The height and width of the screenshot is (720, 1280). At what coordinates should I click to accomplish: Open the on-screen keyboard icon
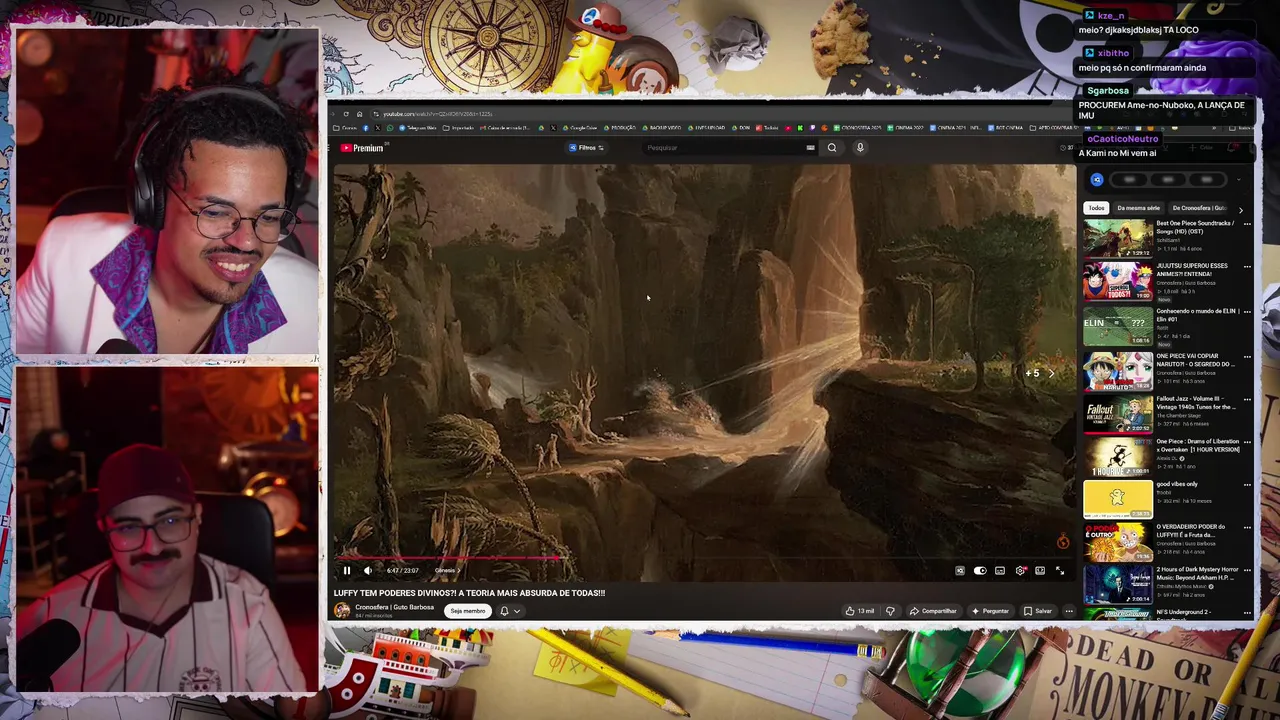810,148
